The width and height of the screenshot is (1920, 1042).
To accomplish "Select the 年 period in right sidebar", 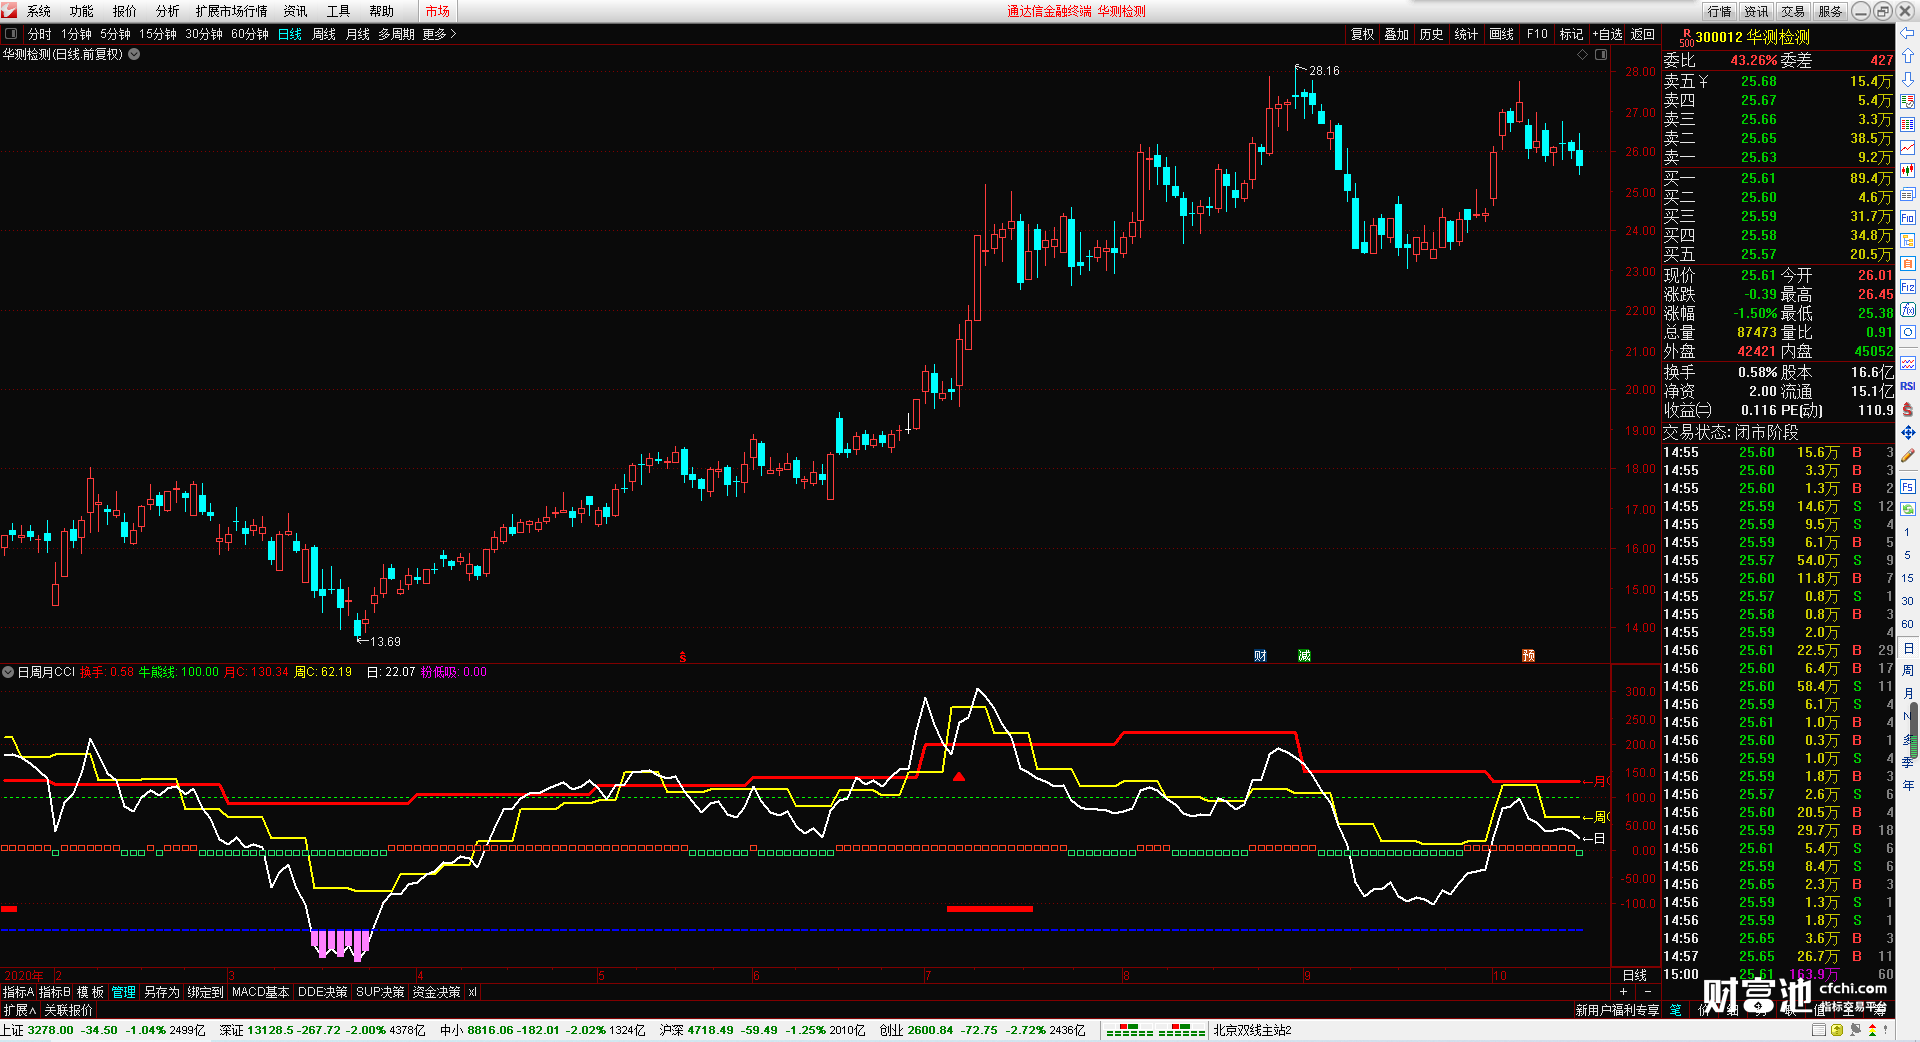I will [x=1907, y=785].
